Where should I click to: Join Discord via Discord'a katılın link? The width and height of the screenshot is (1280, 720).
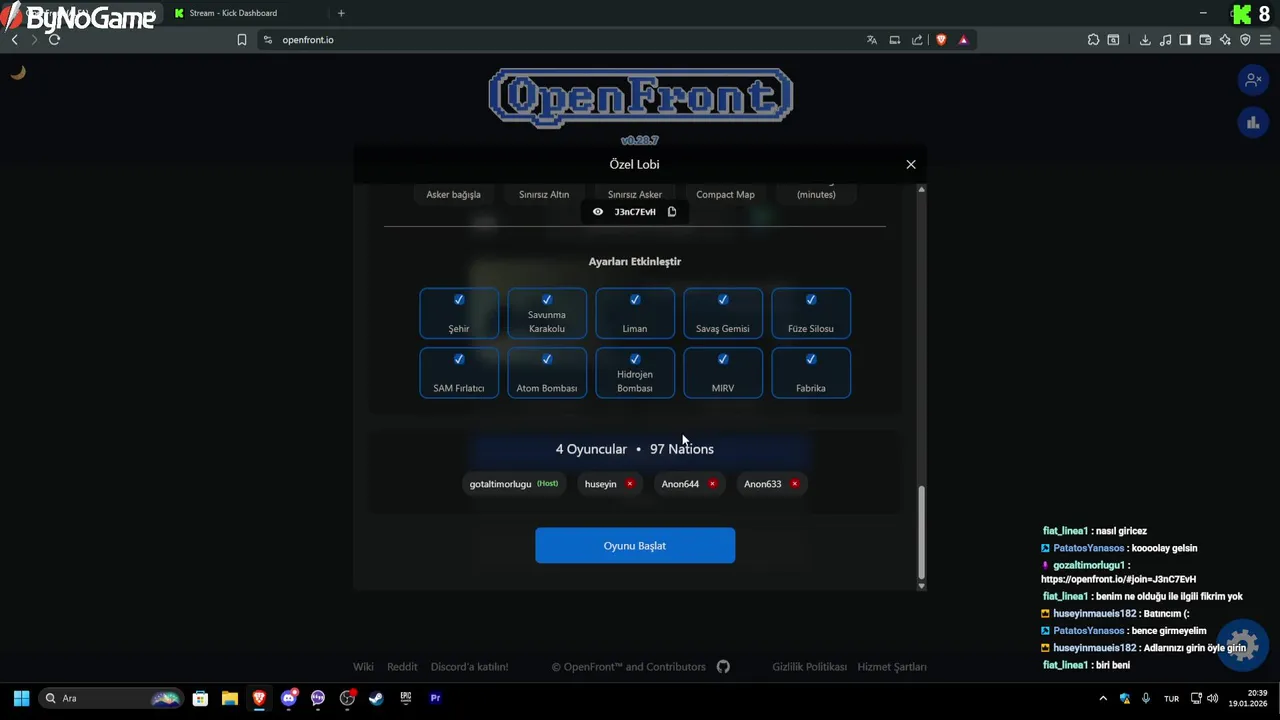pyautogui.click(x=469, y=667)
